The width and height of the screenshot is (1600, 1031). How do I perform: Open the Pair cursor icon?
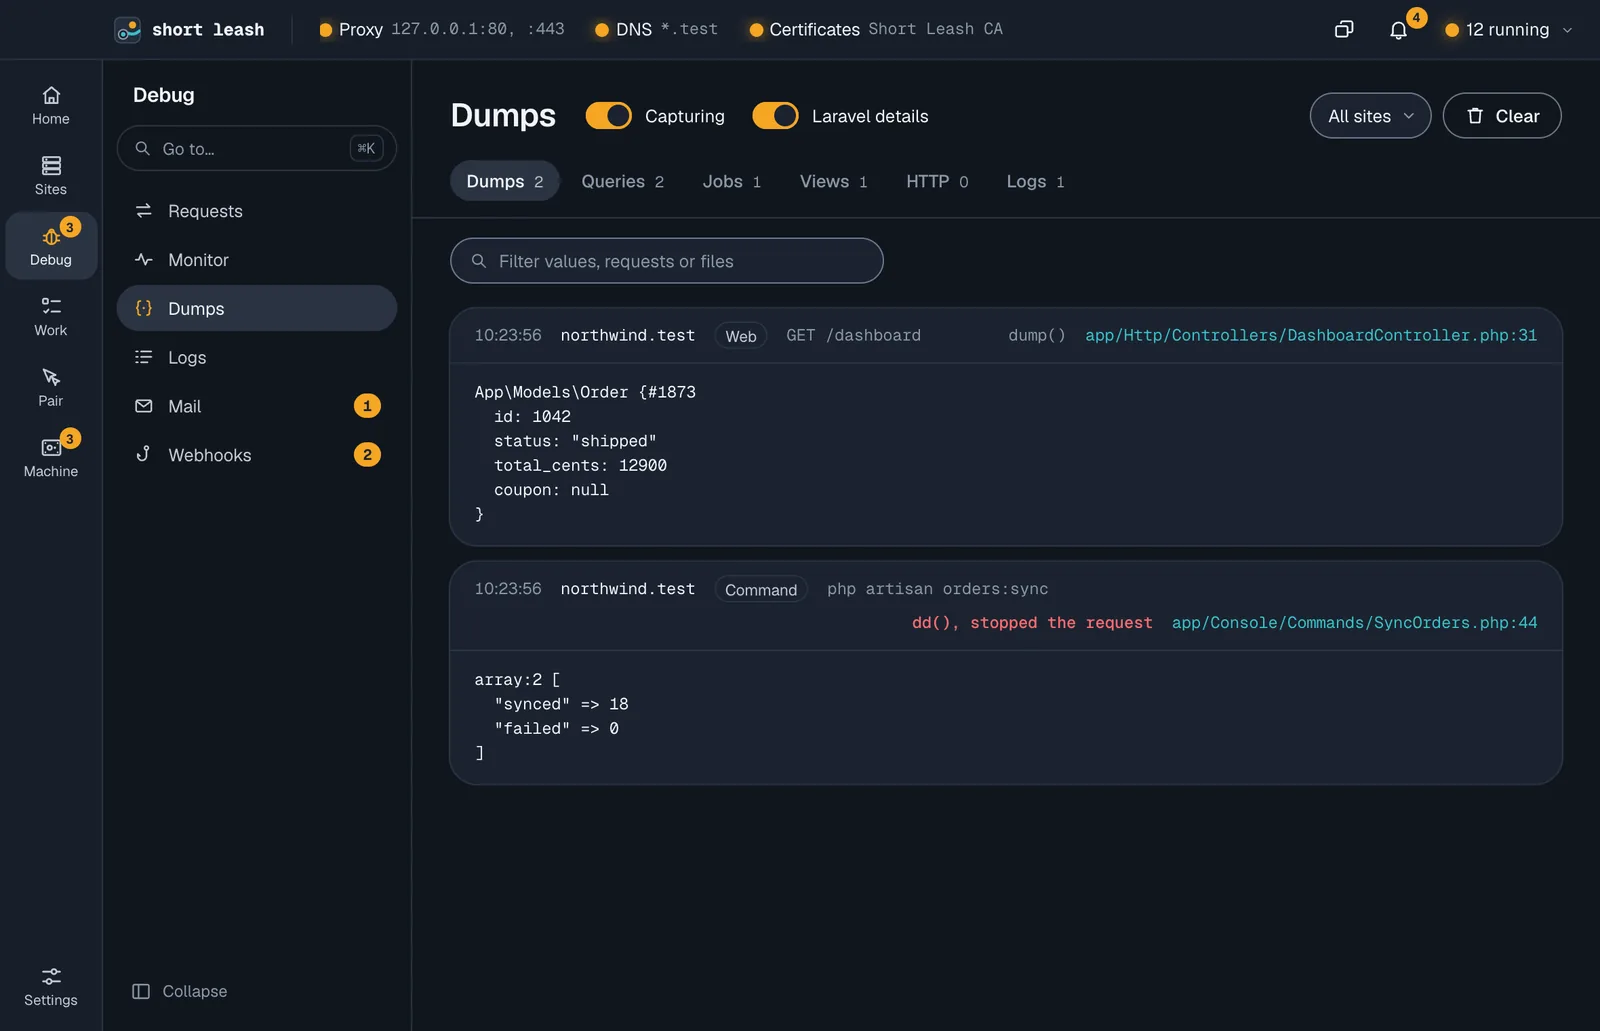(51, 377)
